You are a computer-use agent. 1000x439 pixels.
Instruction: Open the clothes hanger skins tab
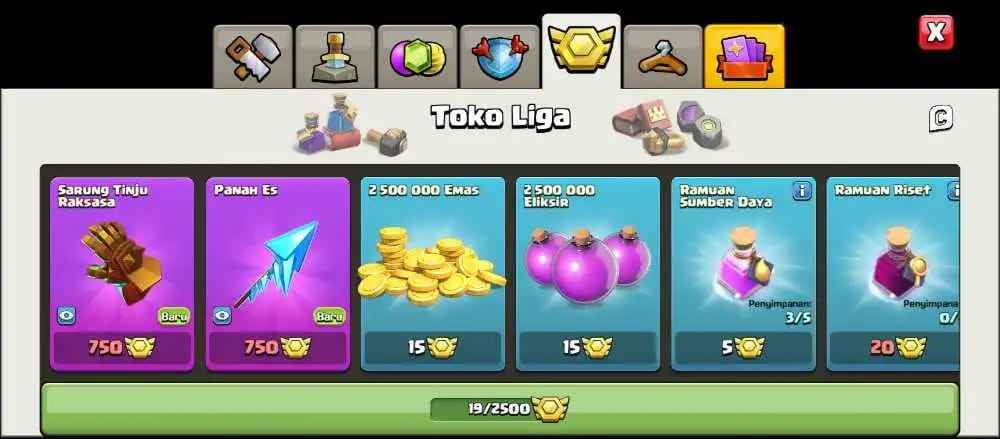[663, 57]
